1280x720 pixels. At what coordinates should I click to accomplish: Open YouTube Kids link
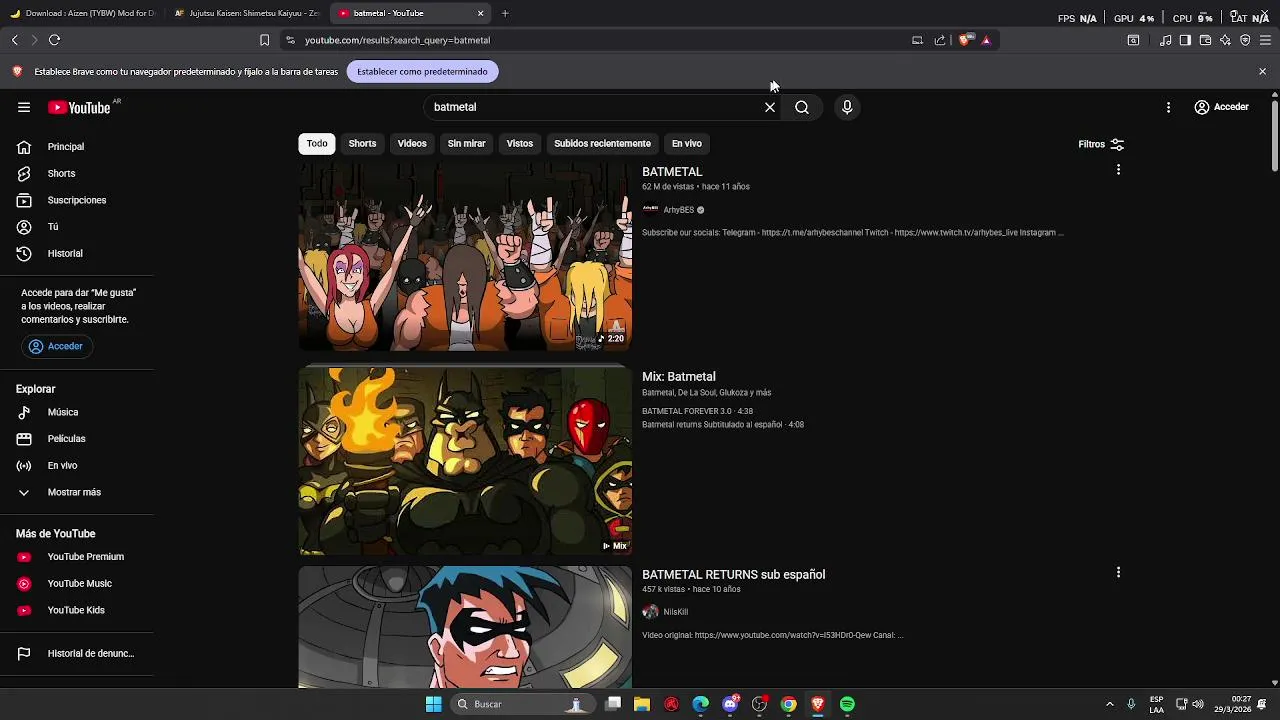pos(76,610)
